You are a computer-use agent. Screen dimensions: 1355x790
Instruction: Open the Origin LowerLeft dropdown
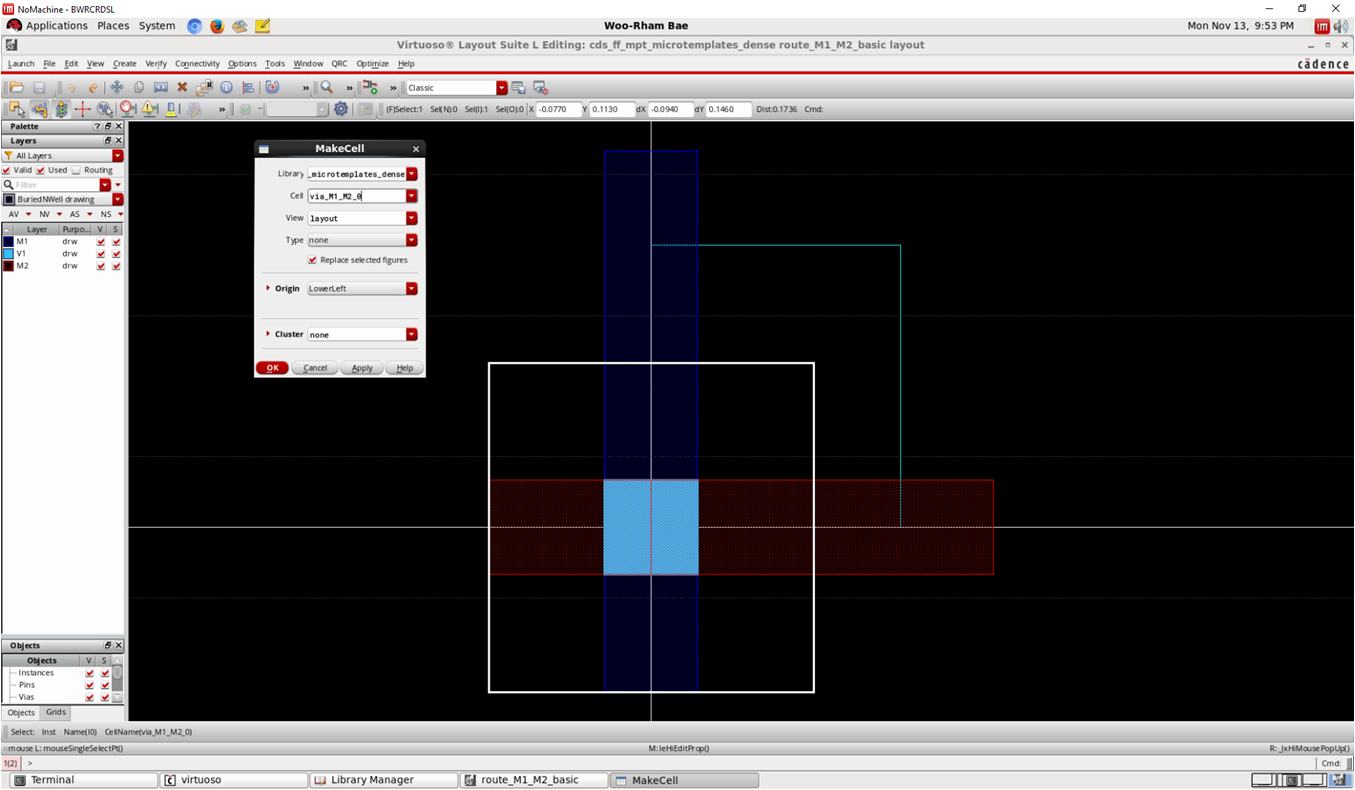click(412, 288)
